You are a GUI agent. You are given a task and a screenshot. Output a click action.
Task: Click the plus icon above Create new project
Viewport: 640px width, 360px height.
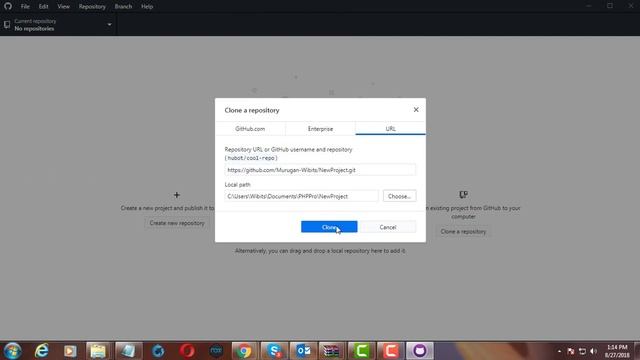tap(177, 195)
